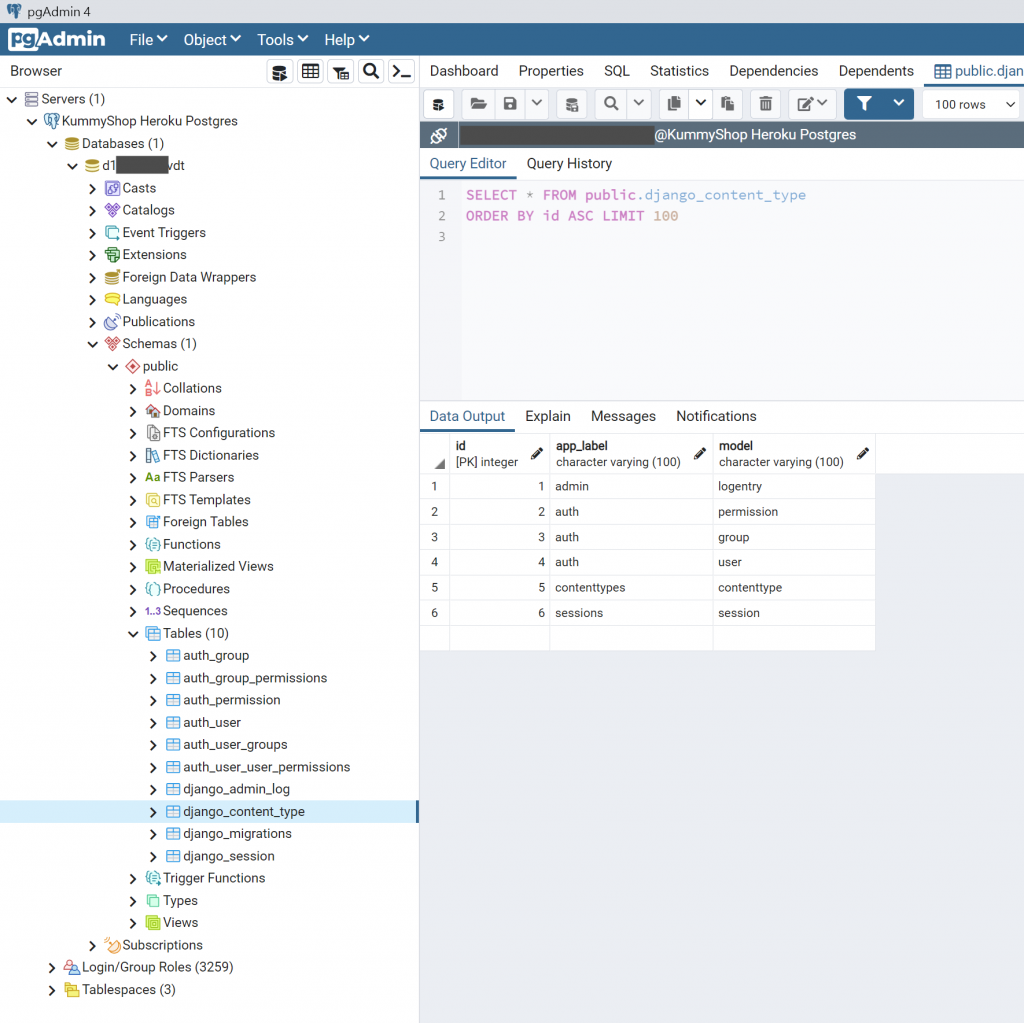Click the View Data table icon in Browser header
The image size is (1024, 1023).
coord(310,72)
